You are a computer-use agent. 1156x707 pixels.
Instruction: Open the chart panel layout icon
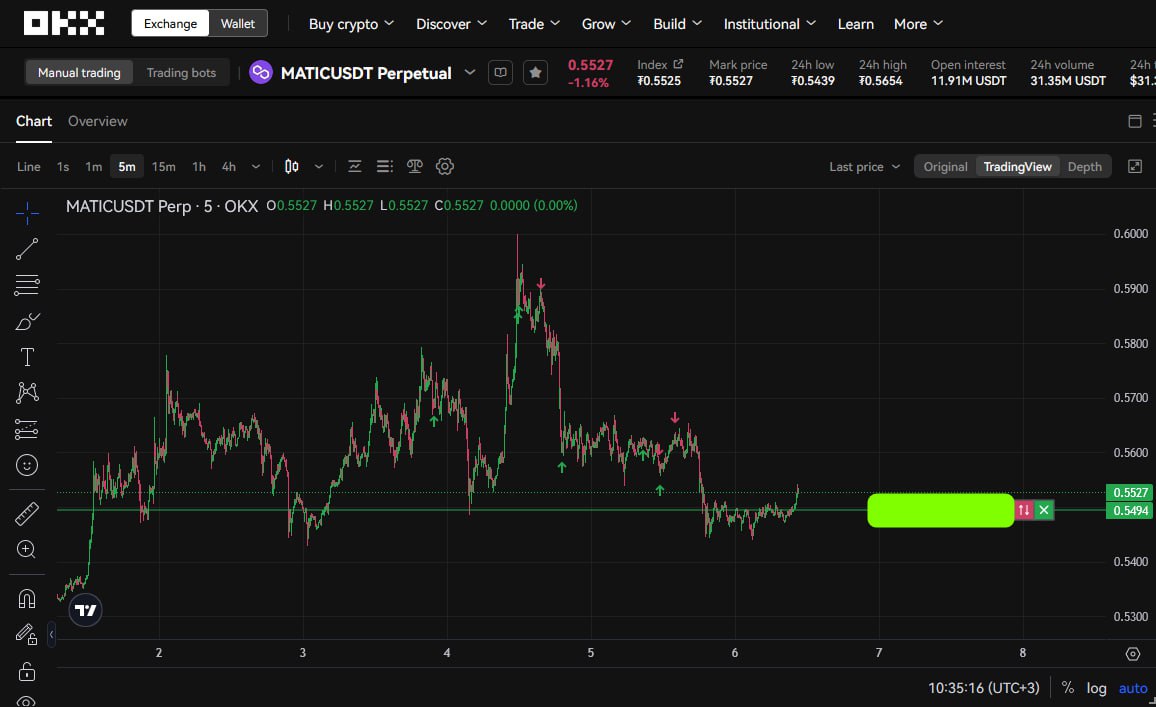coord(1135,121)
